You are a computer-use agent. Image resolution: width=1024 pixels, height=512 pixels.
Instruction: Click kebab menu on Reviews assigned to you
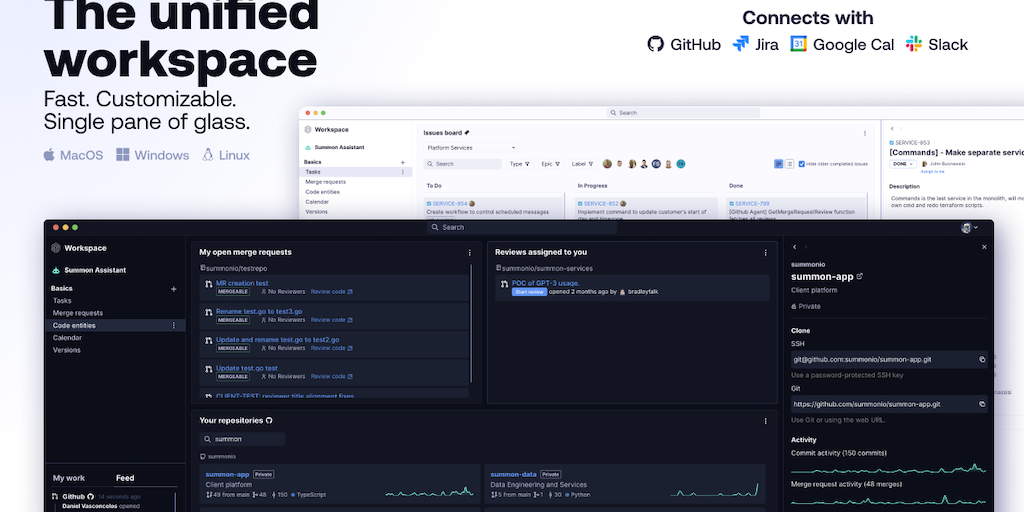pyautogui.click(x=765, y=253)
